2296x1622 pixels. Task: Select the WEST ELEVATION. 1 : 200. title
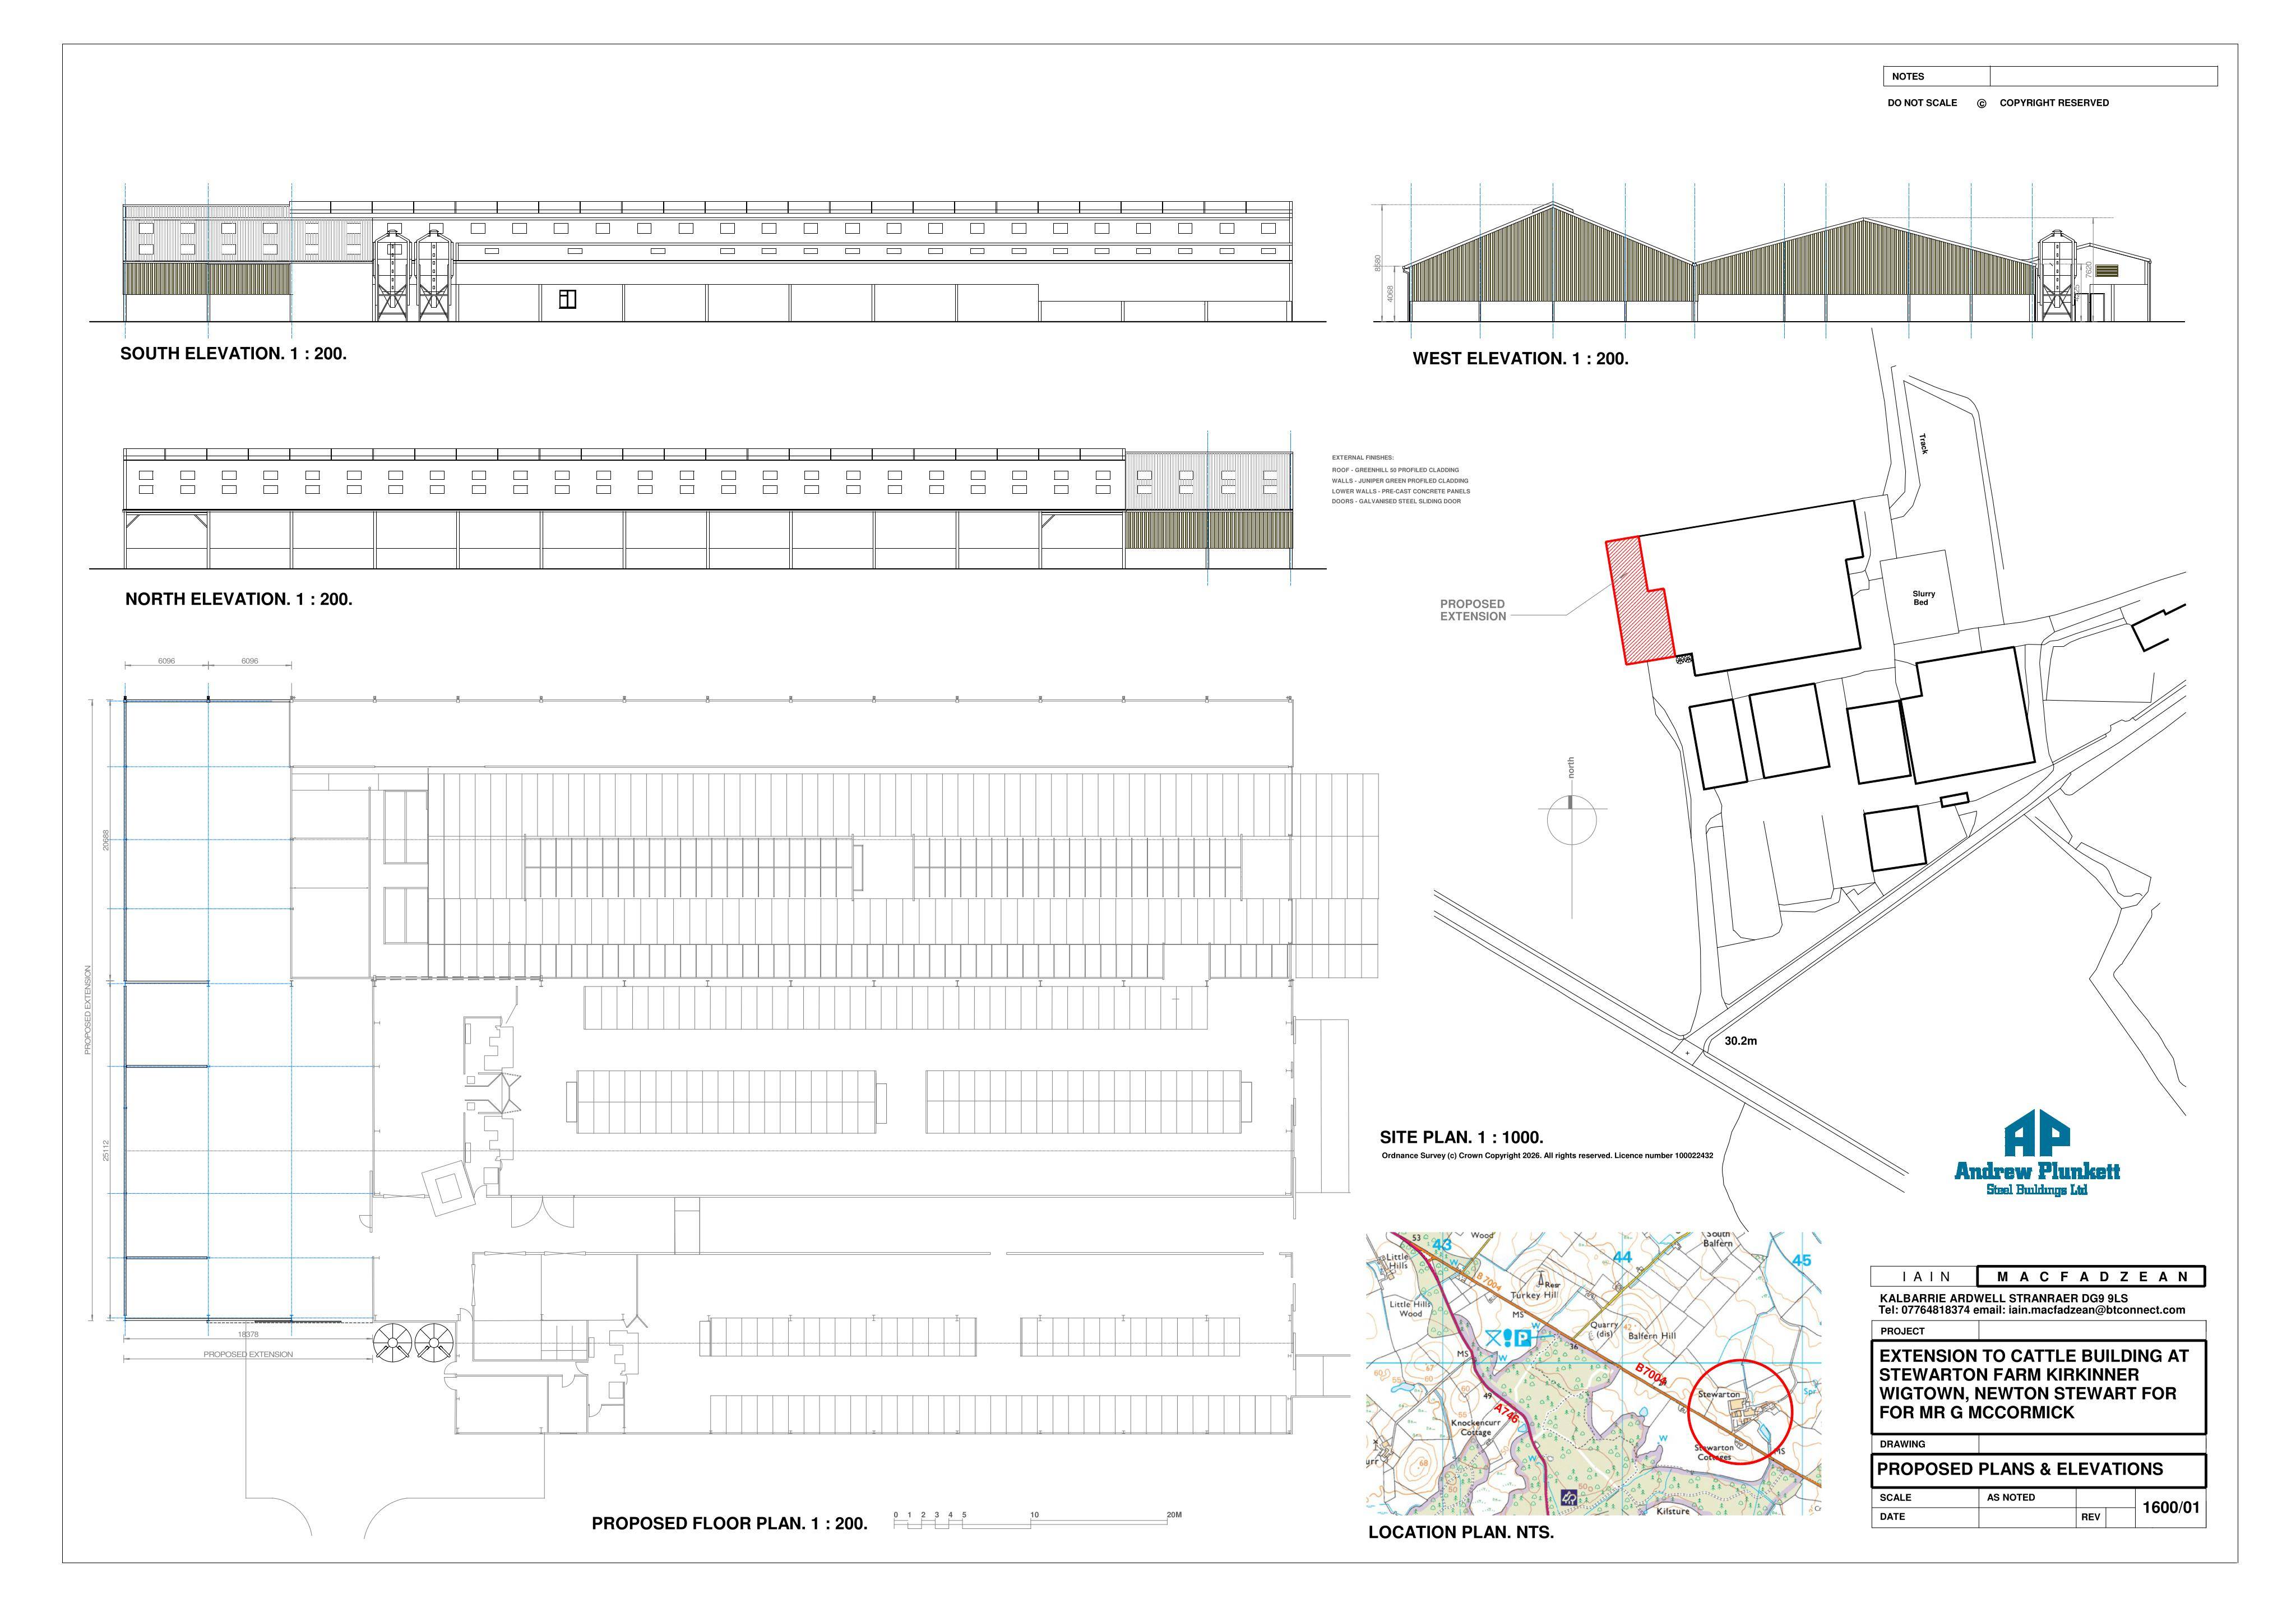(x=1520, y=359)
